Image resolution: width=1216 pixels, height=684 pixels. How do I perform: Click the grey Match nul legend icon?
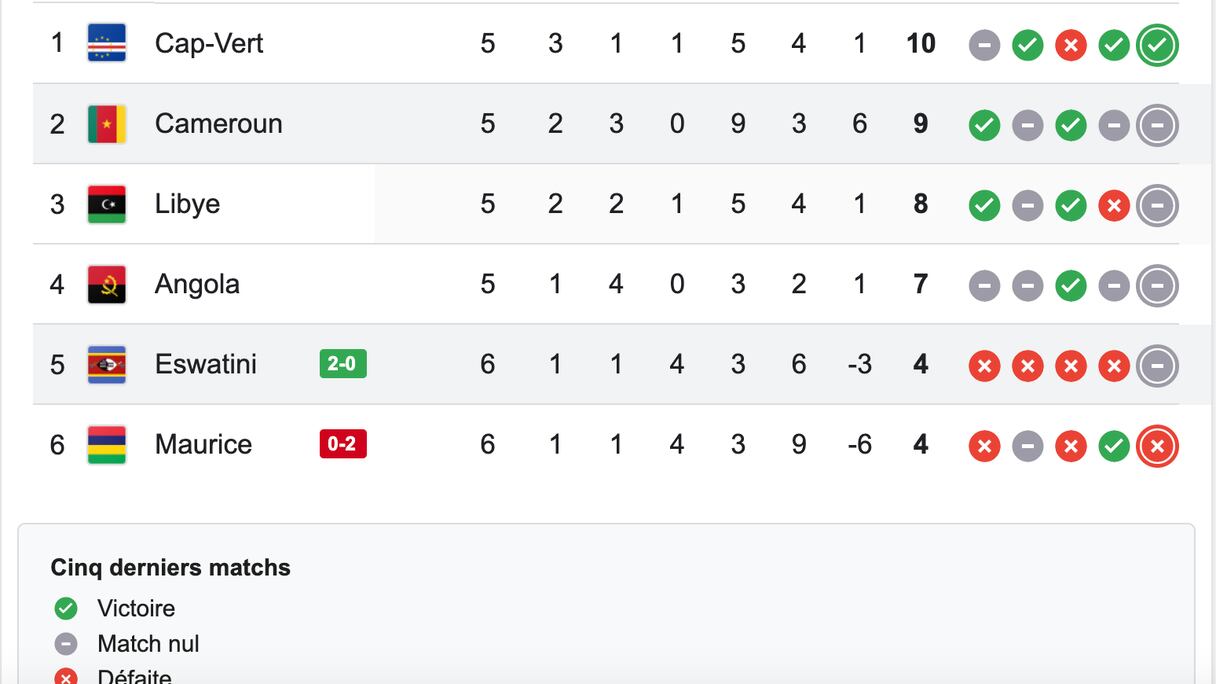pos(66,644)
